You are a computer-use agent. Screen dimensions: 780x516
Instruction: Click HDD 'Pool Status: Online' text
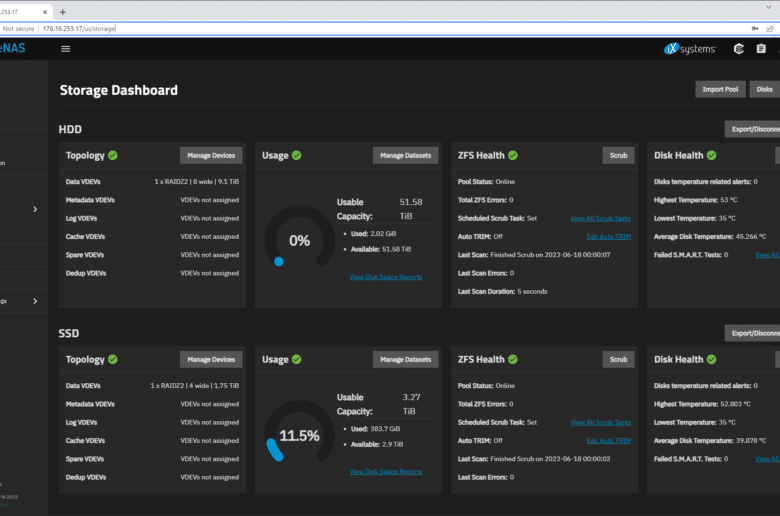pos(486,182)
